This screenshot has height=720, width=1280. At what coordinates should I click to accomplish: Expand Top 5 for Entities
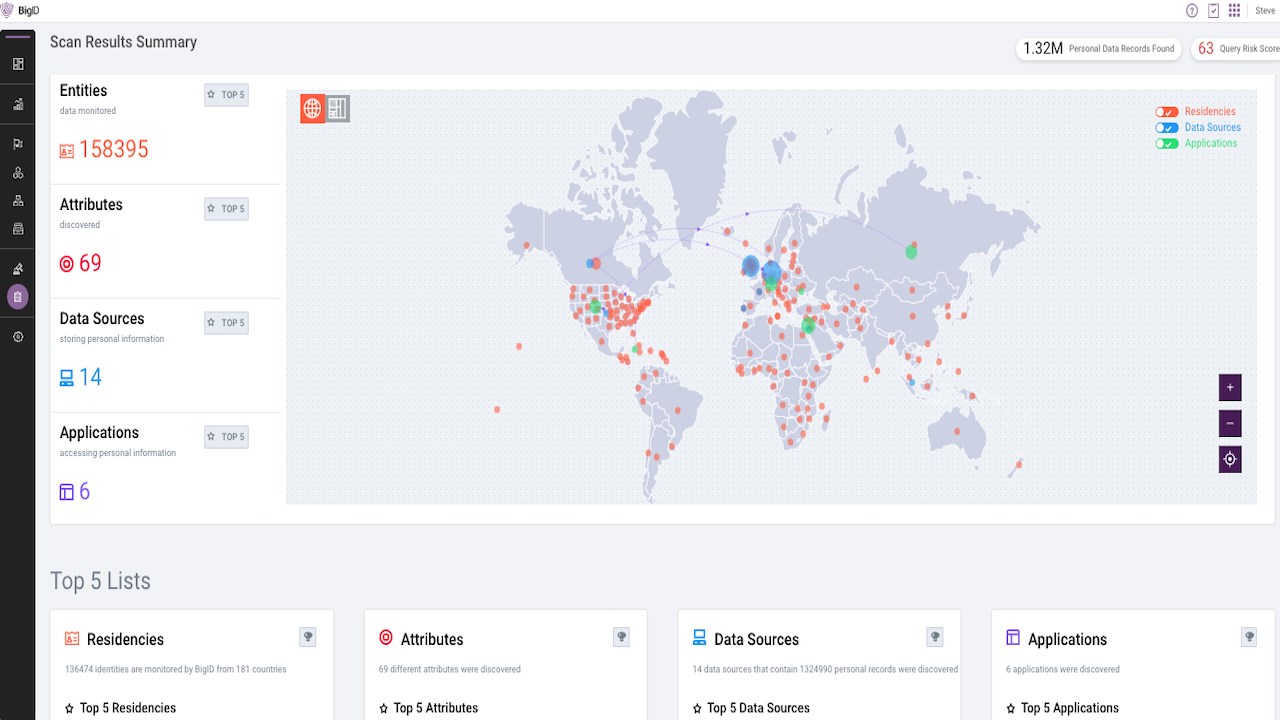pyautogui.click(x=226, y=95)
